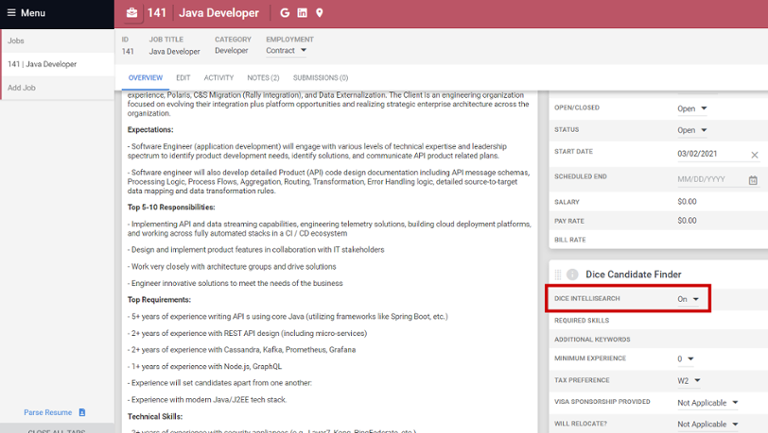This screenshot has height=433, width=768.
Task: Switch to the Activity tab
Action: coord(218,78)
